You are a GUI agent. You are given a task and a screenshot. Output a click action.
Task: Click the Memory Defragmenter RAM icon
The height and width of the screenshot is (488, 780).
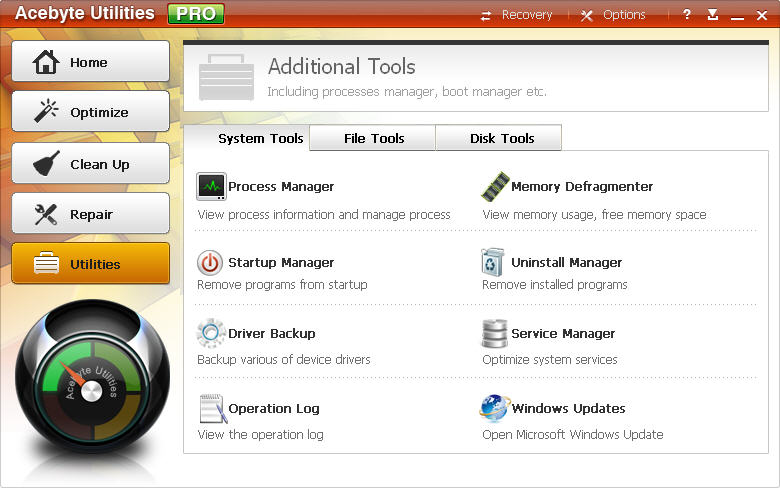point(495,187)
